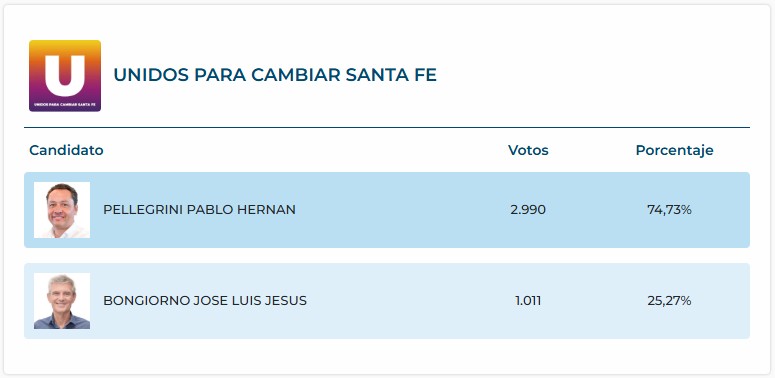Select the highlighted Pellegrini result row

point(387,210)
